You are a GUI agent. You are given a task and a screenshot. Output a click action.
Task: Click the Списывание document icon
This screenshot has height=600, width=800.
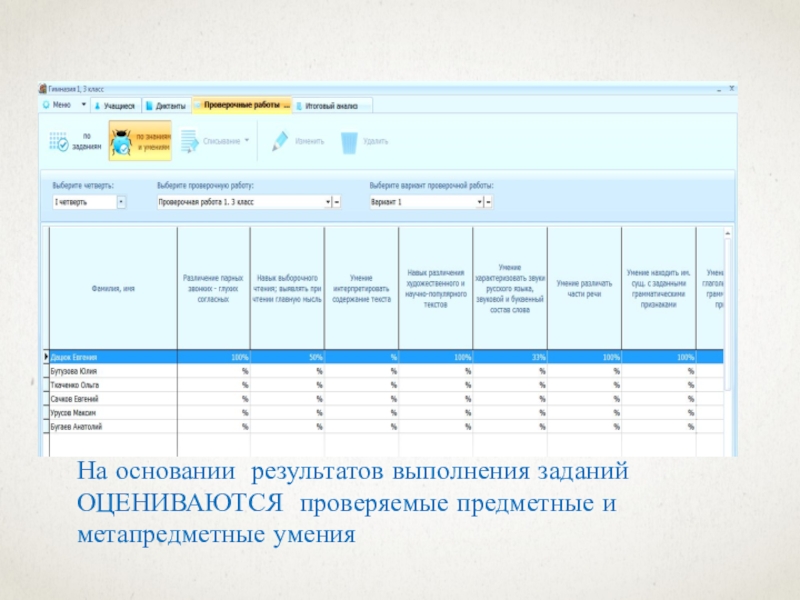point(189,141)
